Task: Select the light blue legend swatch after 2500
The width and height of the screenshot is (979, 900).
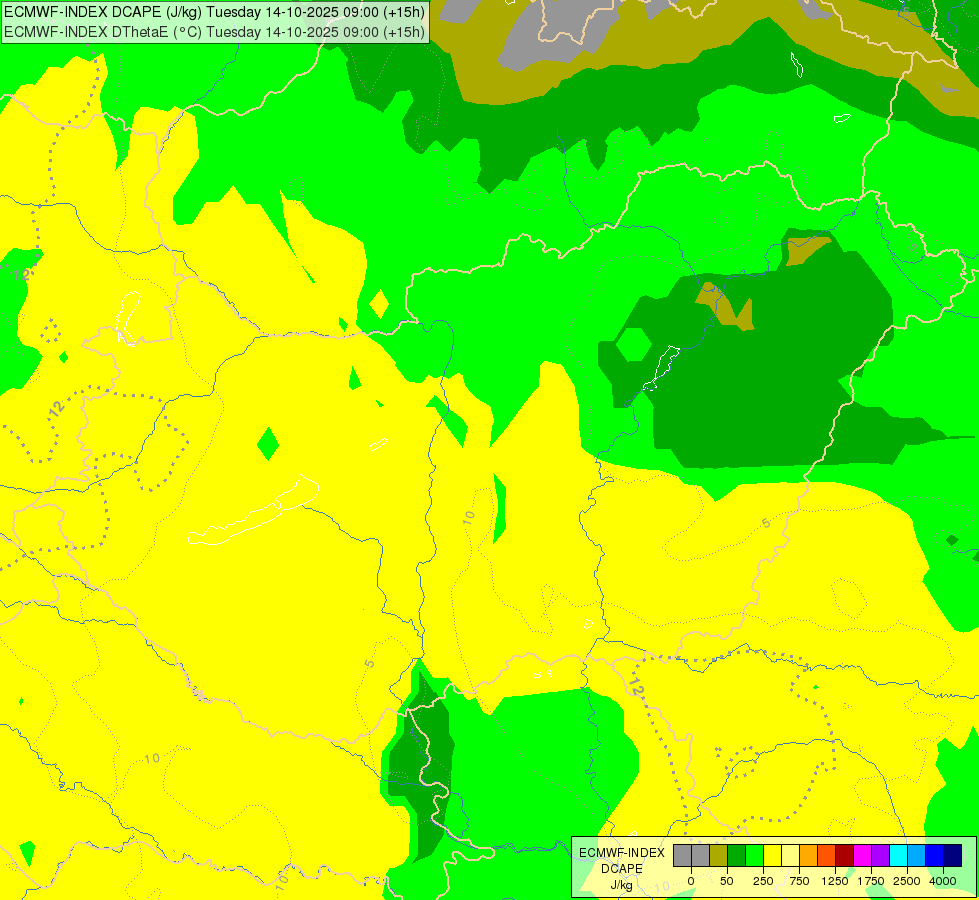Action: pos(917,855)
